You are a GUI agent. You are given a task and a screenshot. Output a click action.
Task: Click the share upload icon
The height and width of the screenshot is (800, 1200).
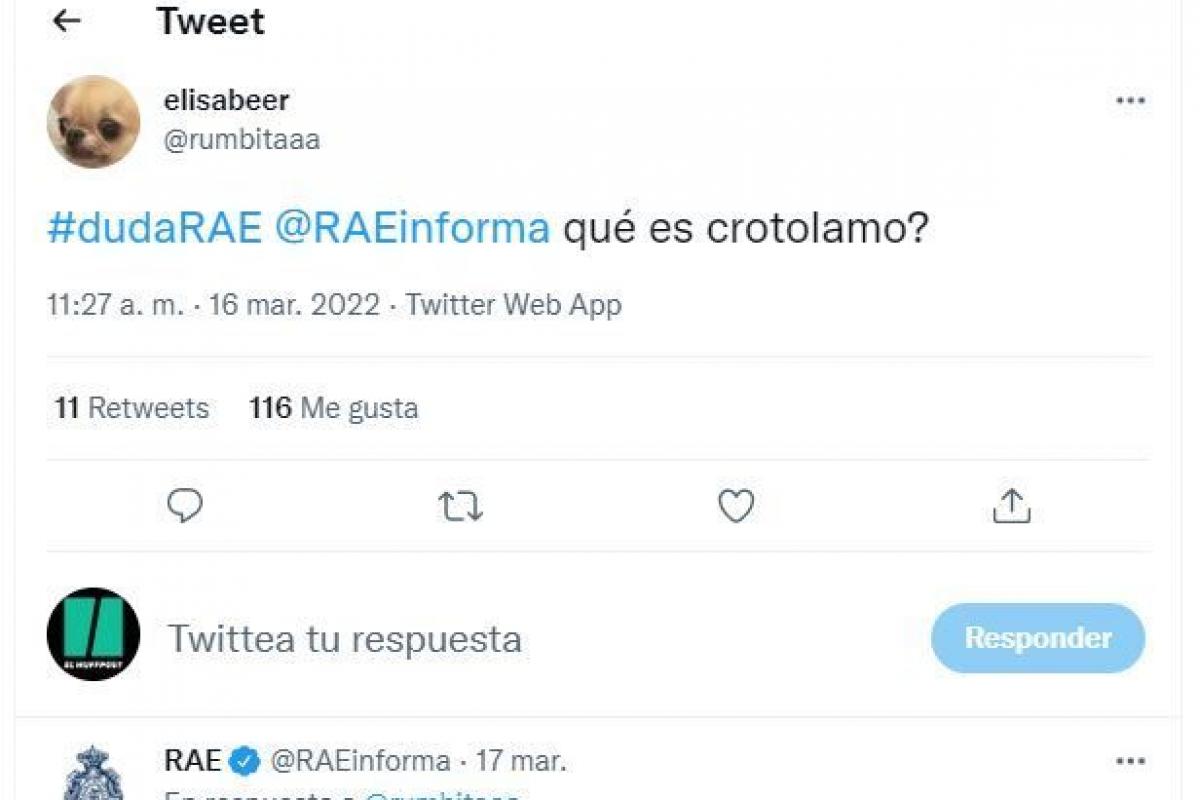(1011, 506)
